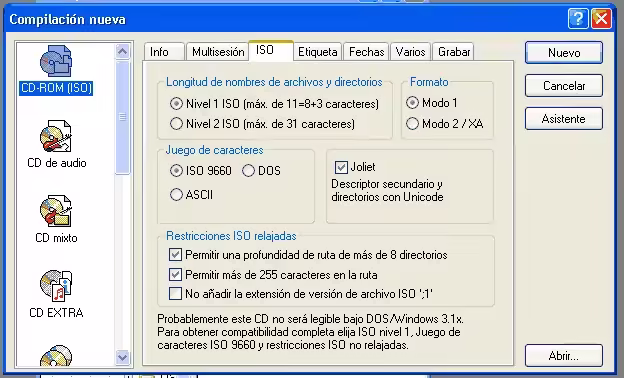Image resolution: width=624 pixels, height=378 pixels.
Task: Click compilation list scroll up arrow
Action: [123, 51]
